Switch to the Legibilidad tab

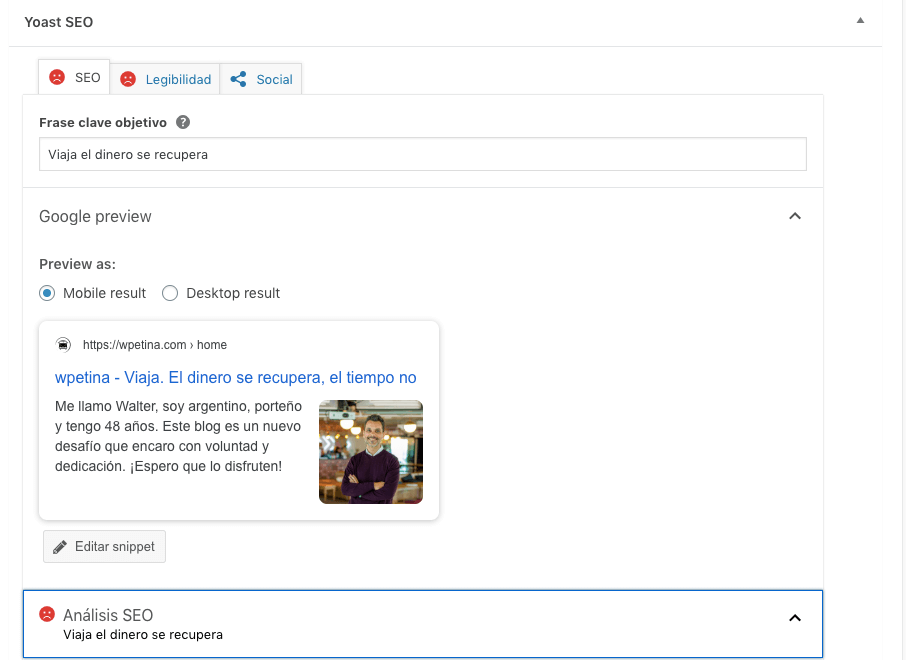[x=165, y=79]
